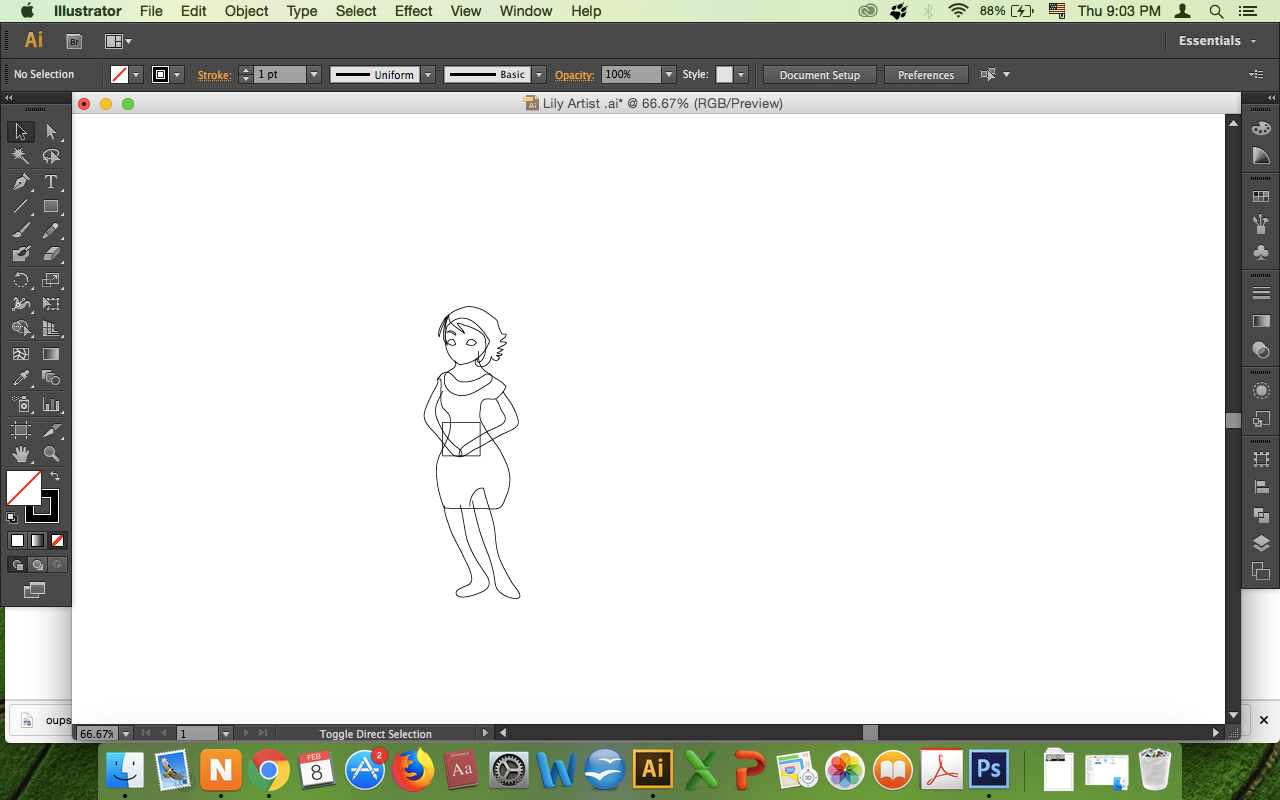The height and width of the screenshot is (800, 1280).
Task: Set paint mode to Color
Action: click(x=17, y=540)
